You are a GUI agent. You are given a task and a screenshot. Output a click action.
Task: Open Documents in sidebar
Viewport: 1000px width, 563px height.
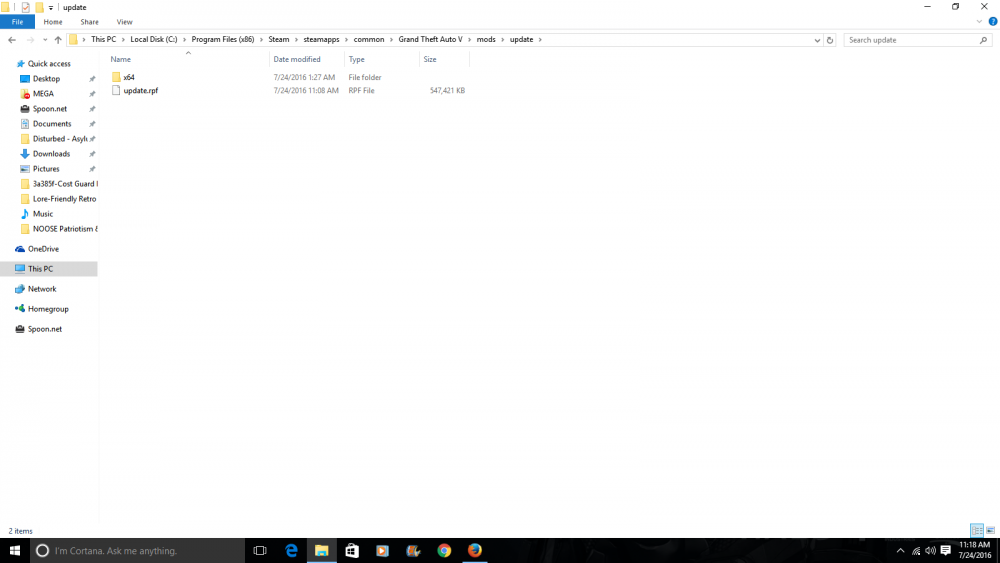(x=52, y=124)
